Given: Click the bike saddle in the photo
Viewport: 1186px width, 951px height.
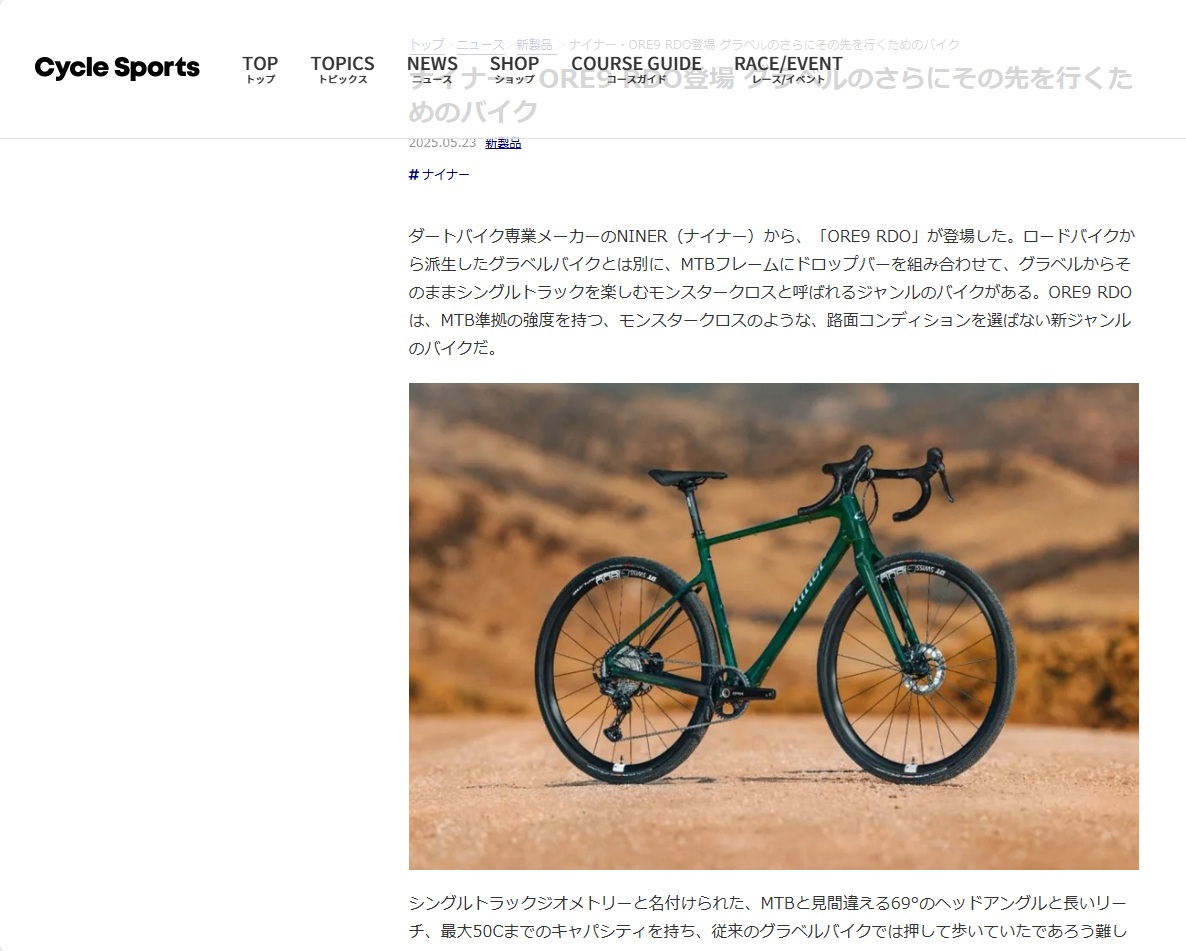Looking at the screenshot, I should click(688, 476).
